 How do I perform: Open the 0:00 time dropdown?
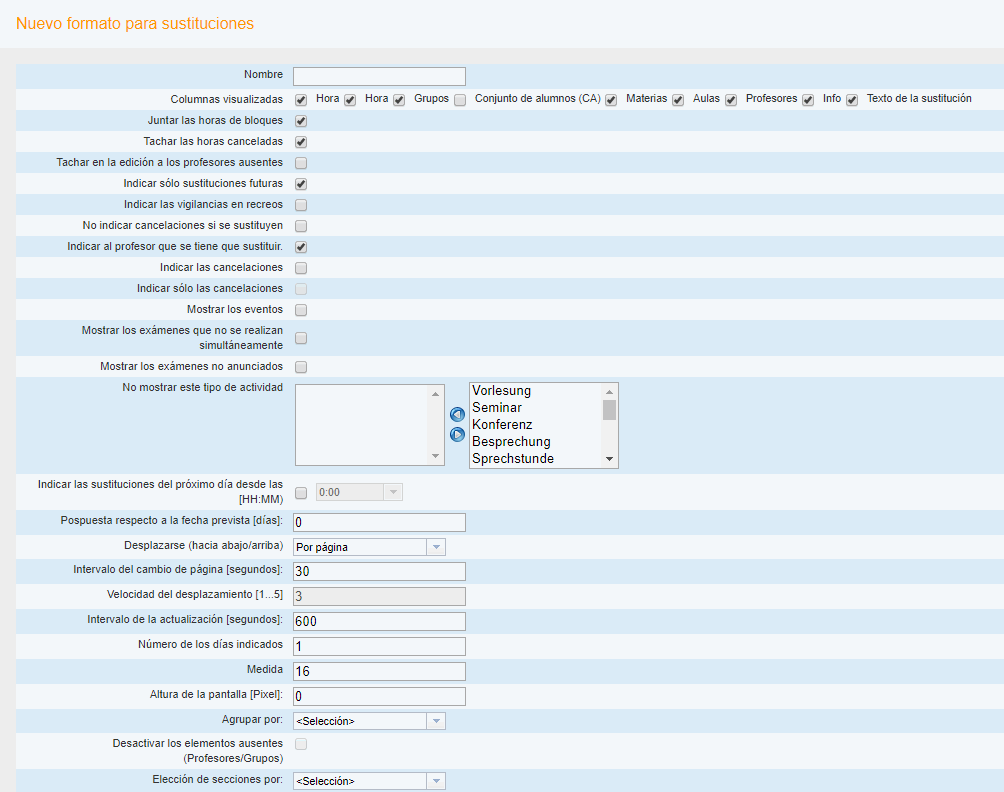tap(359, 492)
